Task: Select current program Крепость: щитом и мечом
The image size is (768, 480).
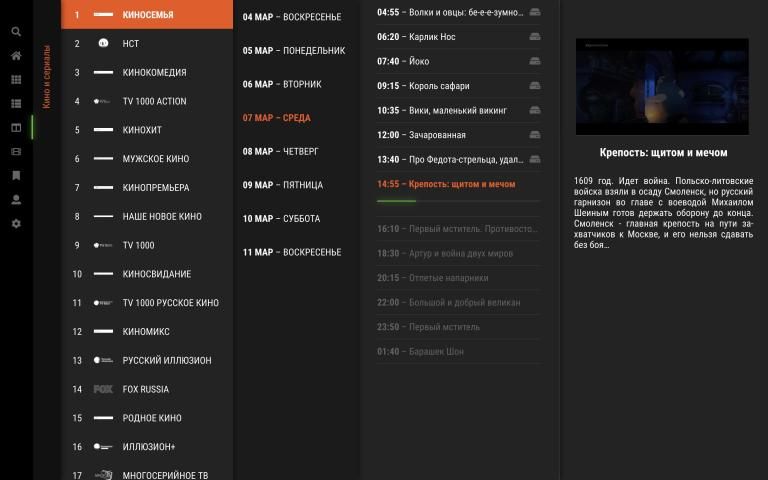Action: click(x=446, y=184)
